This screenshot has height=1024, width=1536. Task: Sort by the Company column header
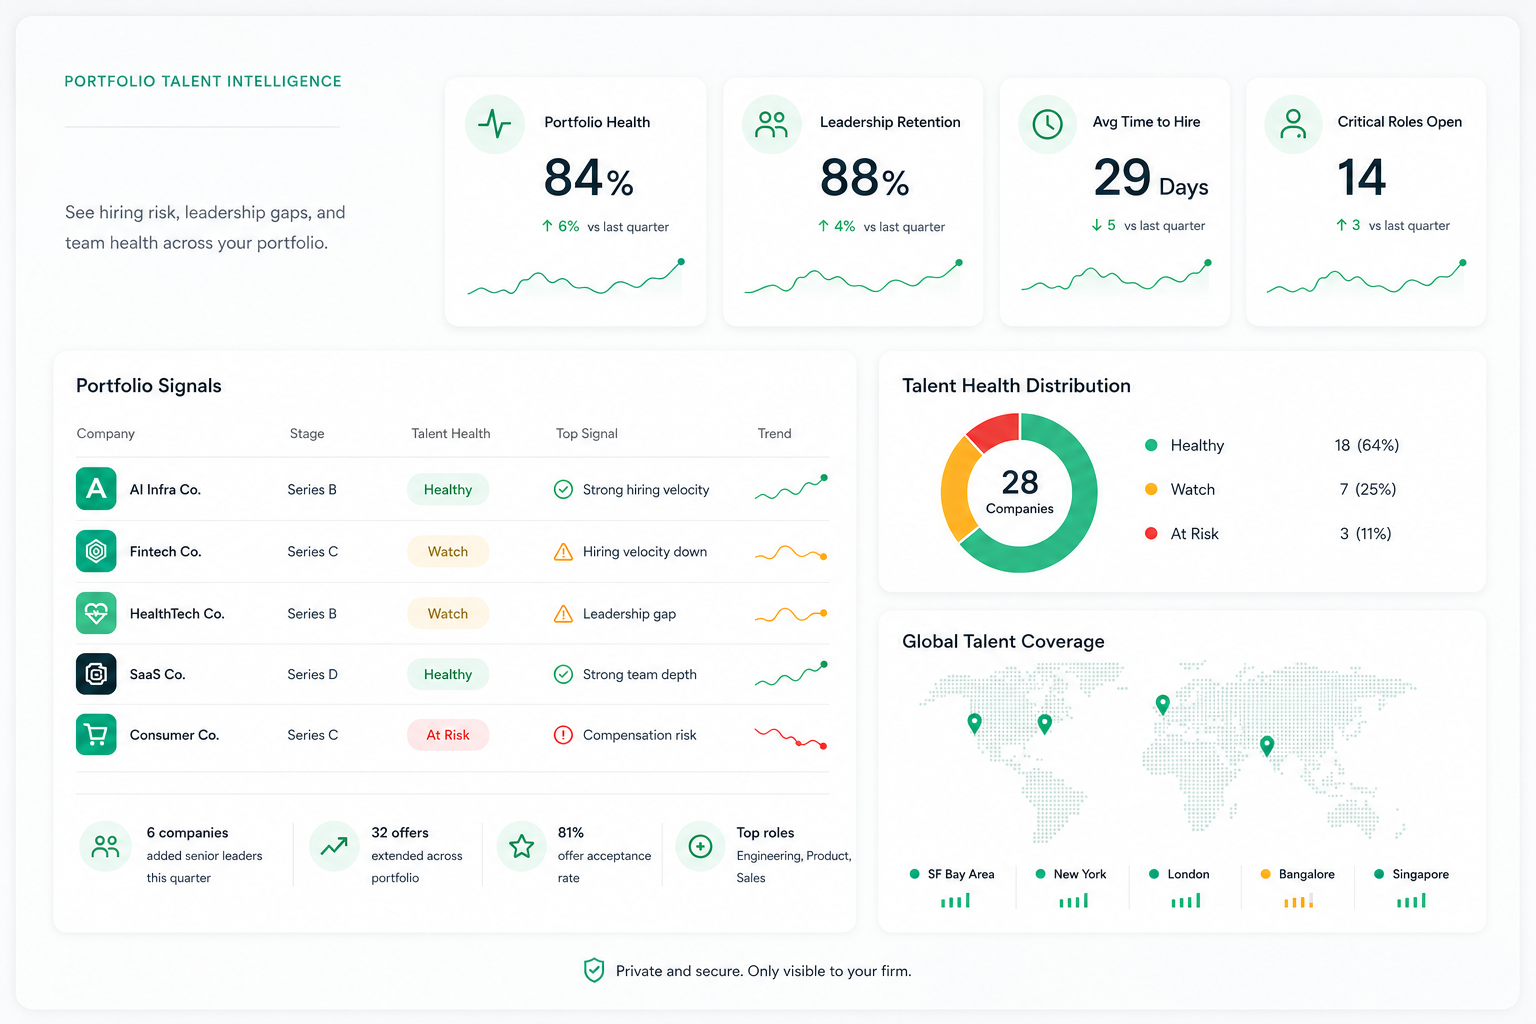point(105,433)
